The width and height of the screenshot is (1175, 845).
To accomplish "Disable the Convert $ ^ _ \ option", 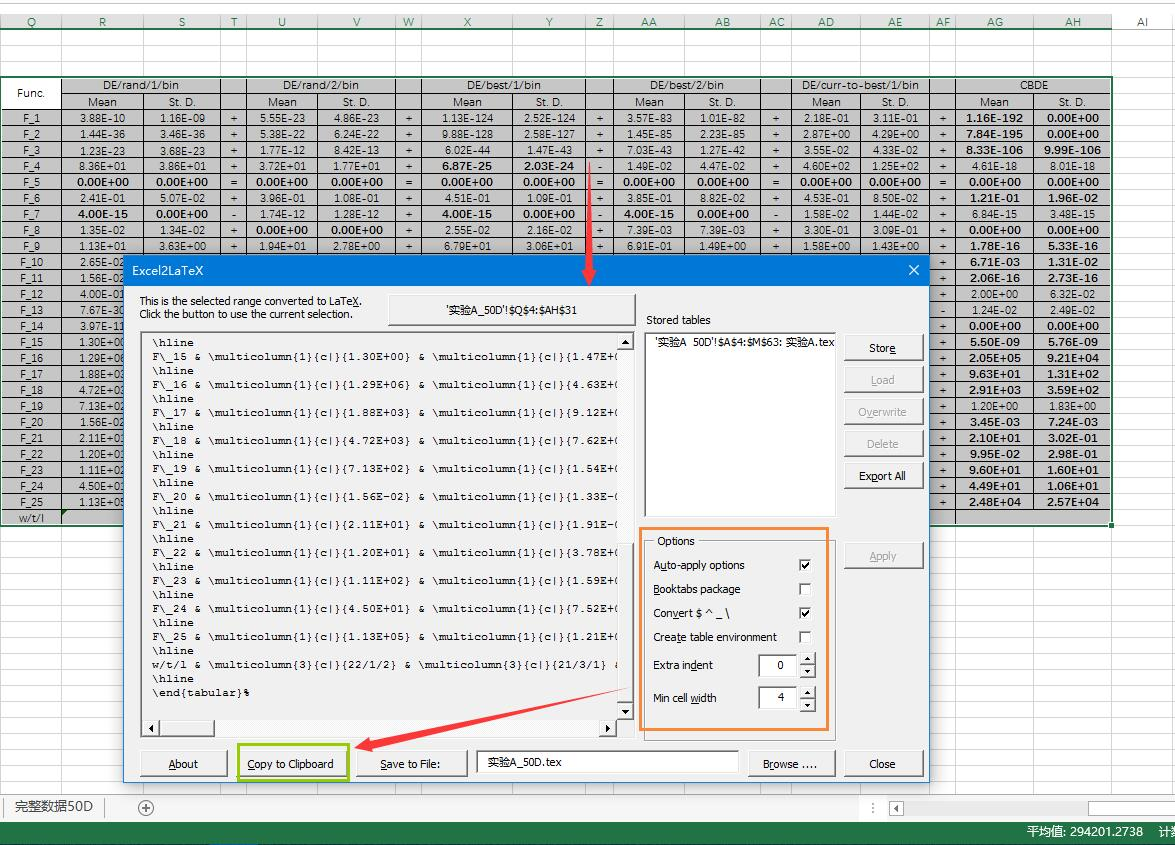I will click(805, 613).
